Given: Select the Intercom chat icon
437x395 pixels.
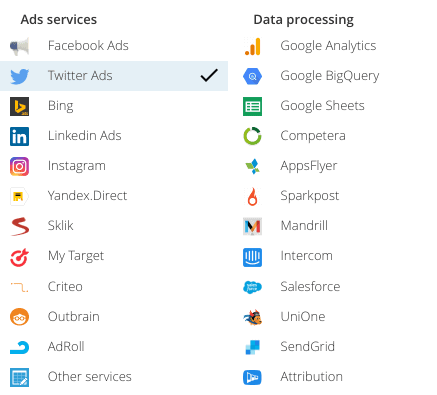Looking at the screenshot, I should [x=252, y=257].
